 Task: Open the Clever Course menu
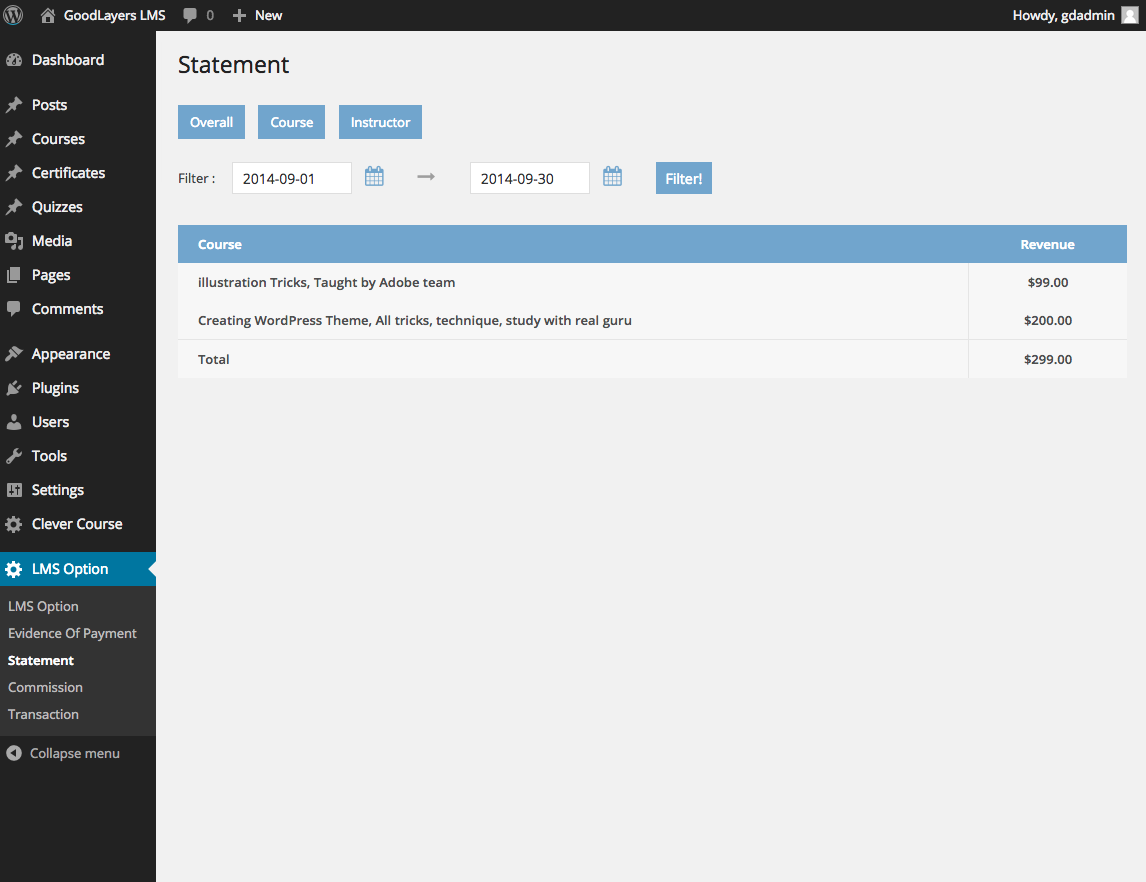77,524
